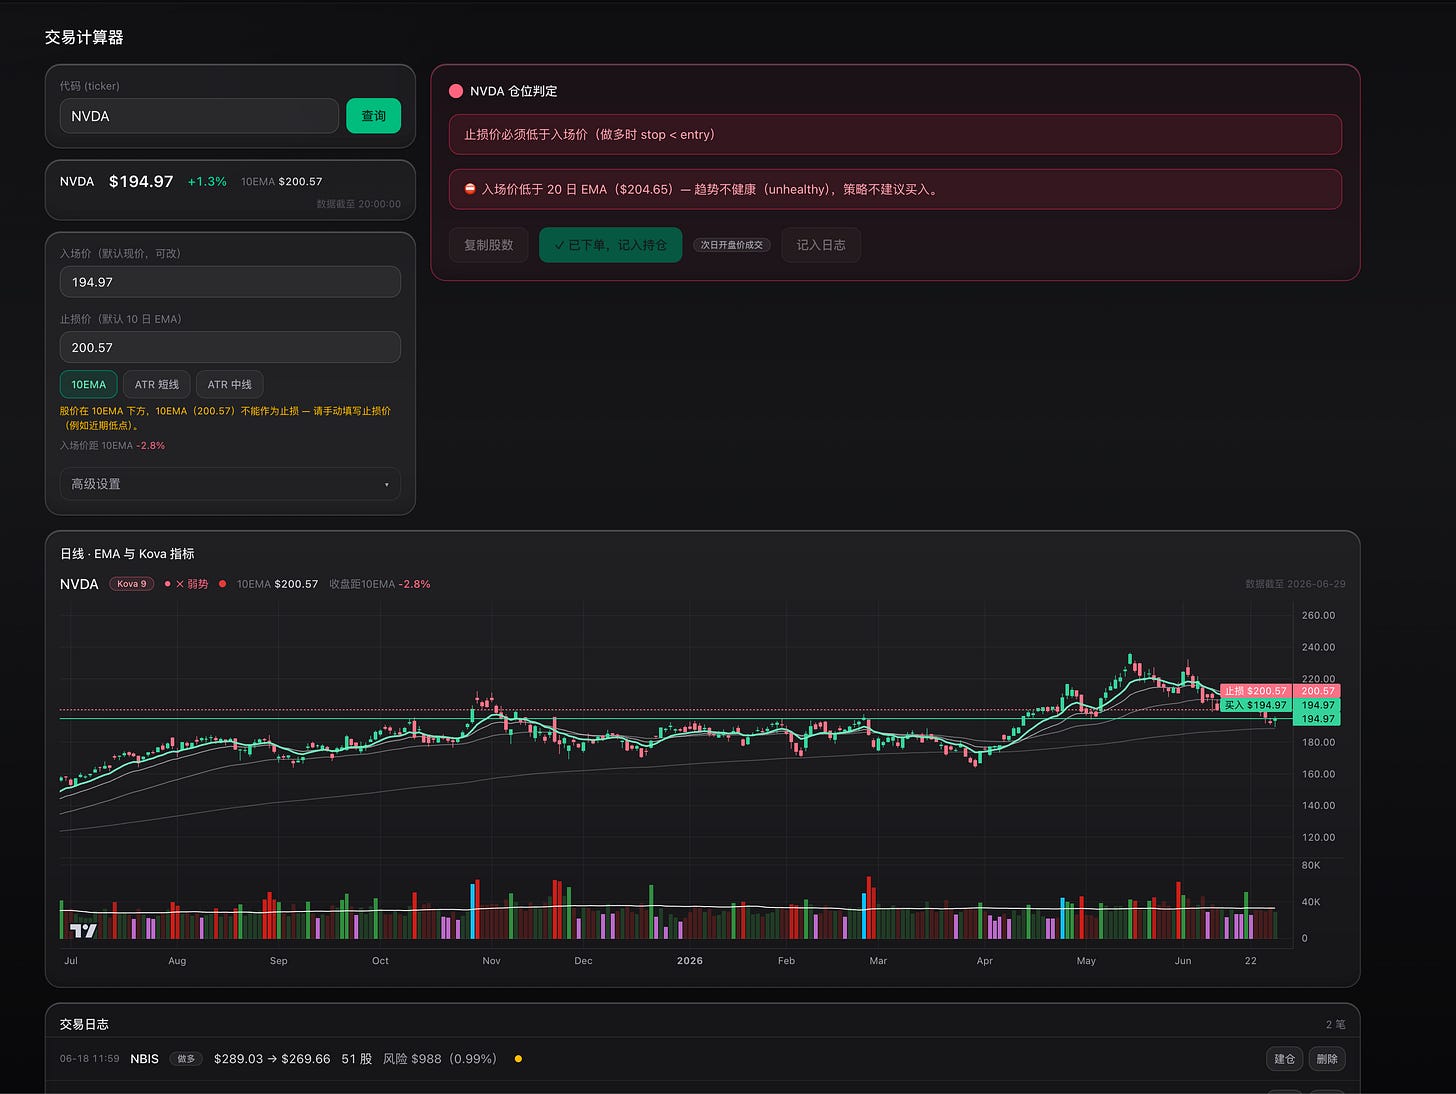Click the yellow status dot in the NBIS row

coord(518,1059)
